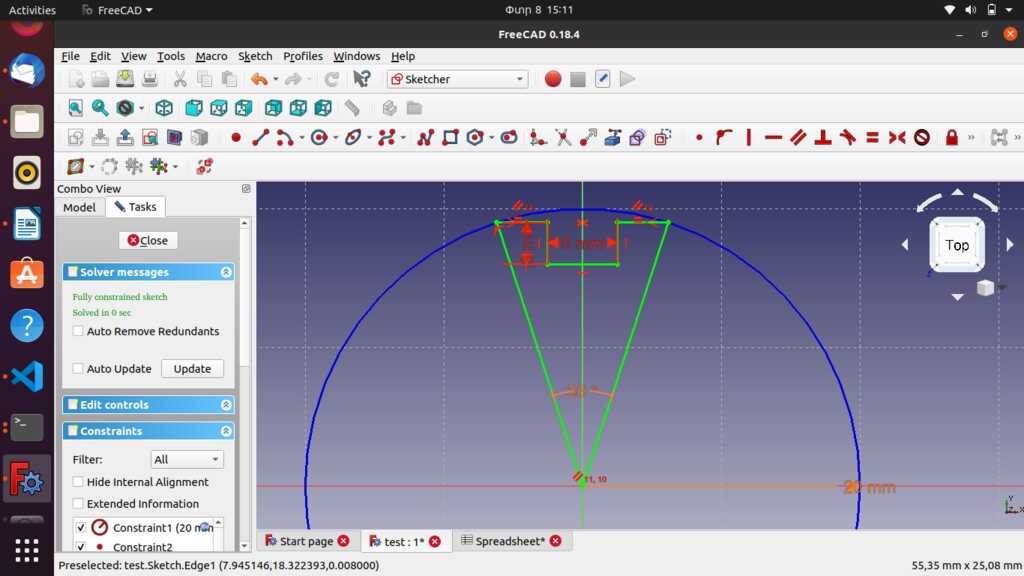The image size is (1024, 576).
Task: Open the Sketch menu
Action: coord(255,56)
